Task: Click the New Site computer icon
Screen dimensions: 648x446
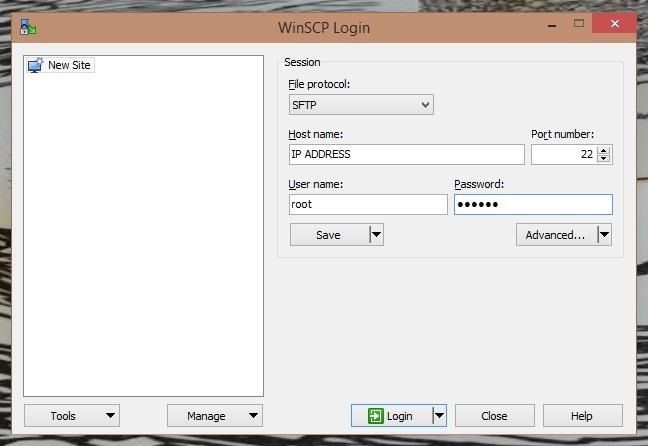Action: [36, 65]
